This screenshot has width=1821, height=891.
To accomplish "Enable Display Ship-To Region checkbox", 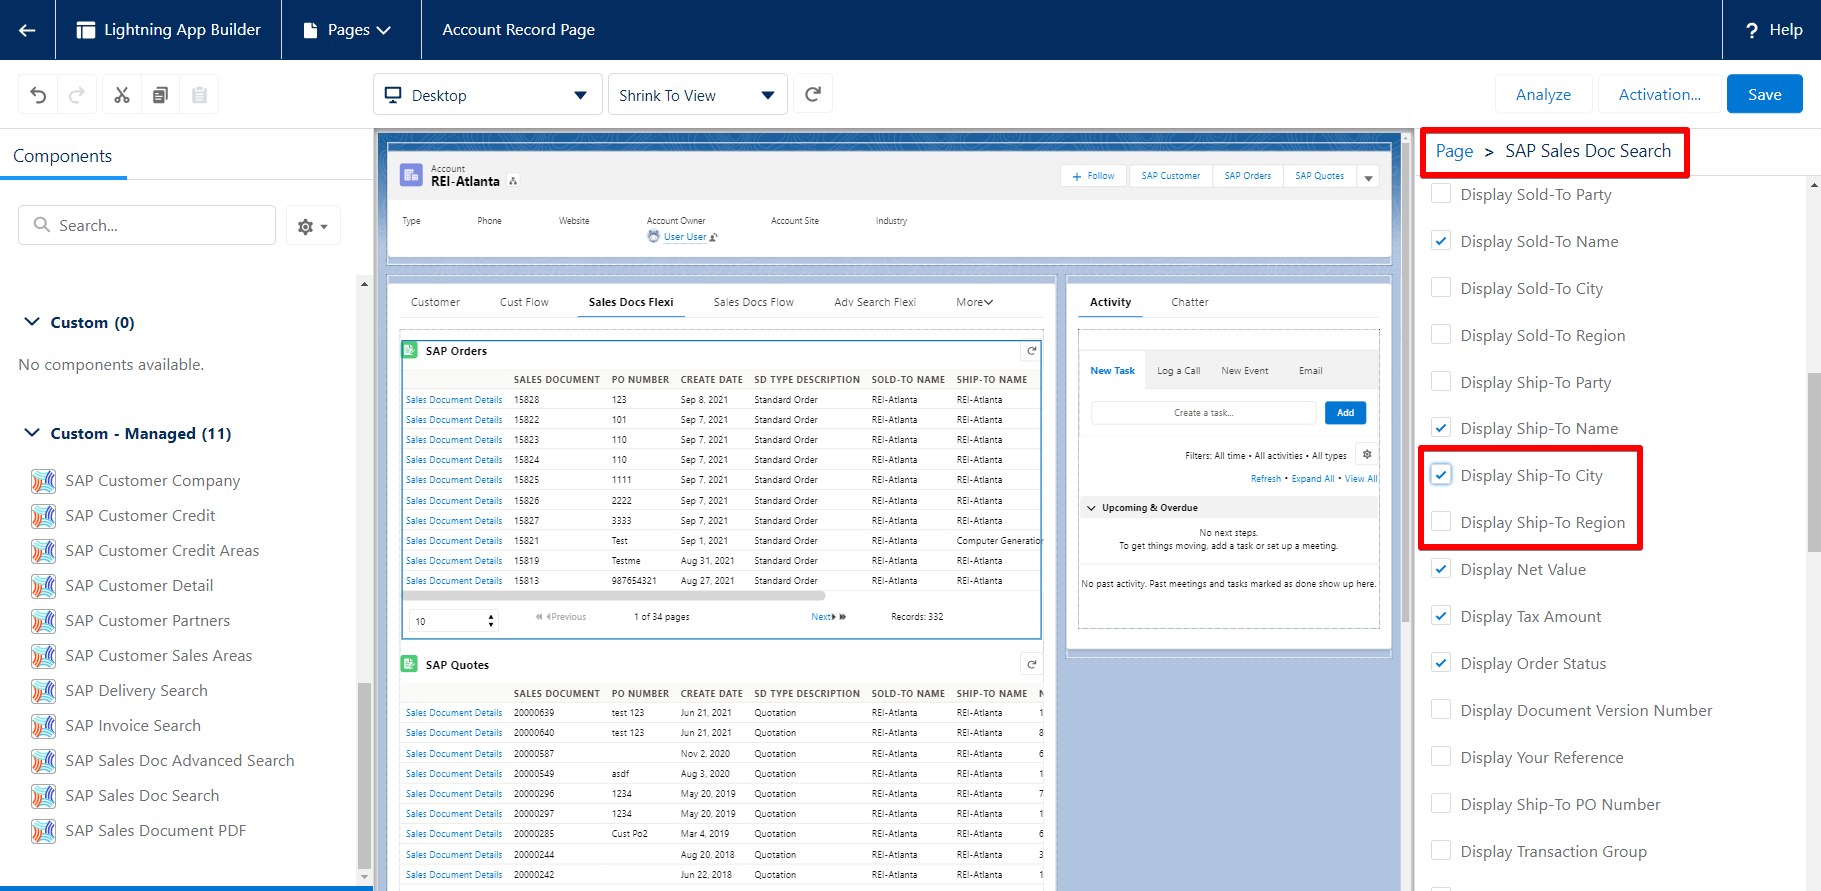I will (1441, 522).
